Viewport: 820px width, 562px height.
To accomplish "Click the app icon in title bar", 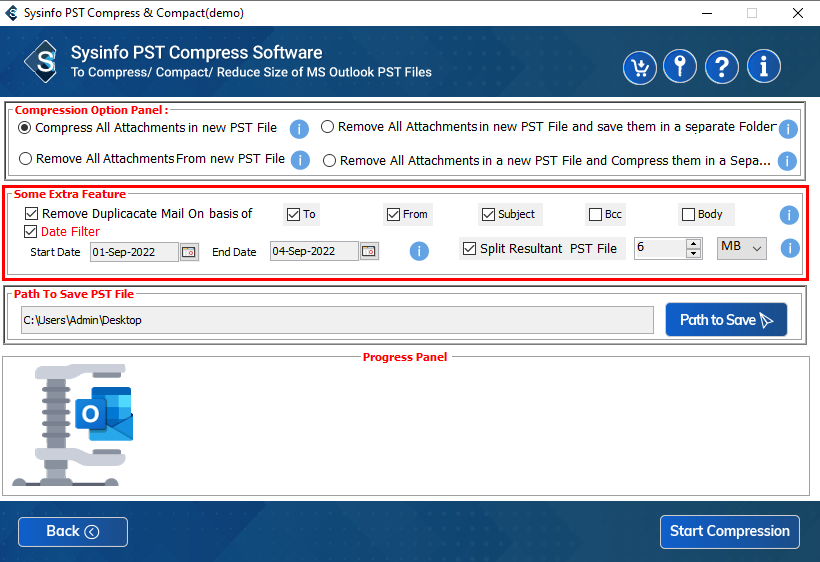I will coord(12,13).
